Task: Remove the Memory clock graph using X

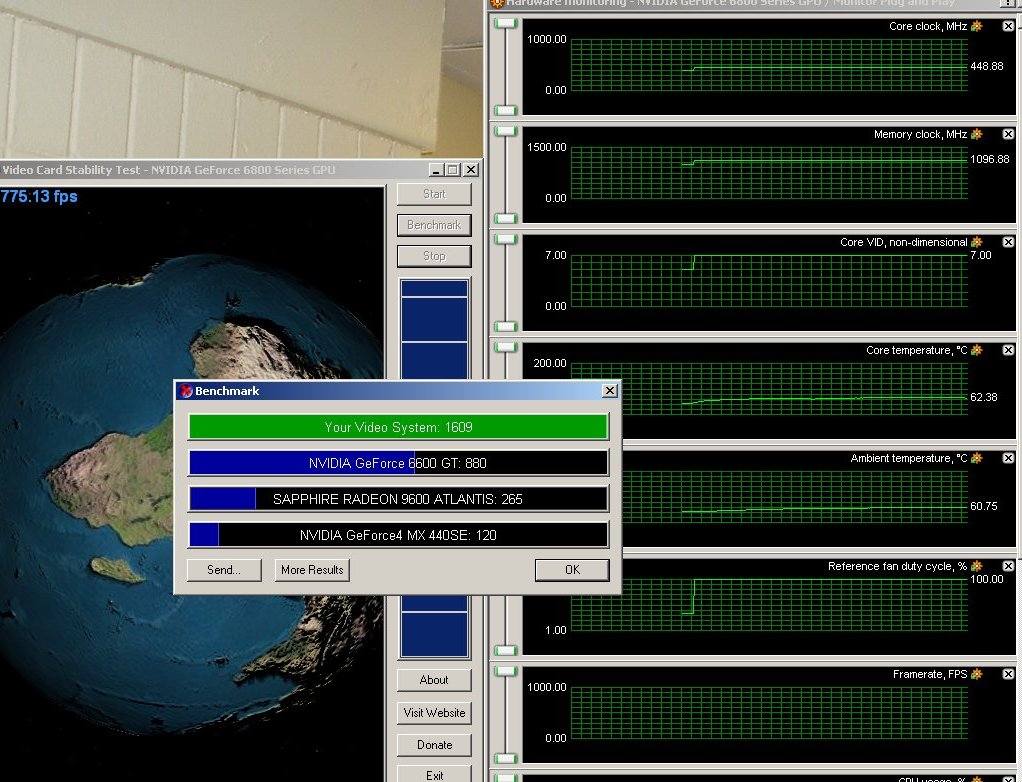Action: coord(1008,134)
